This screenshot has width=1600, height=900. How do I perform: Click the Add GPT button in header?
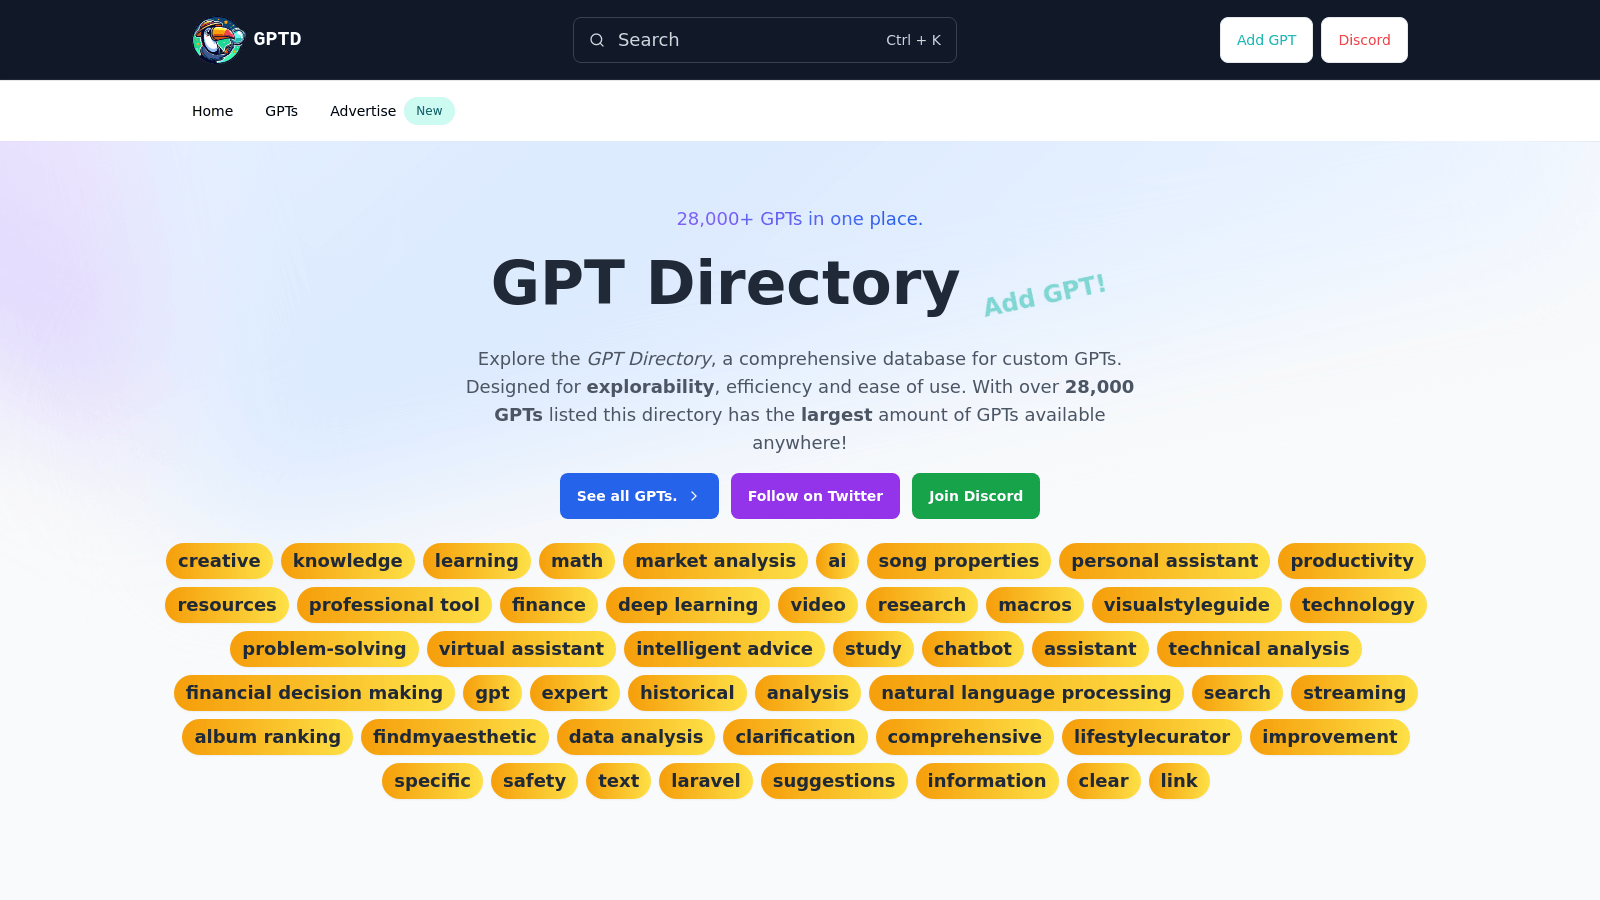(1266, 40)
